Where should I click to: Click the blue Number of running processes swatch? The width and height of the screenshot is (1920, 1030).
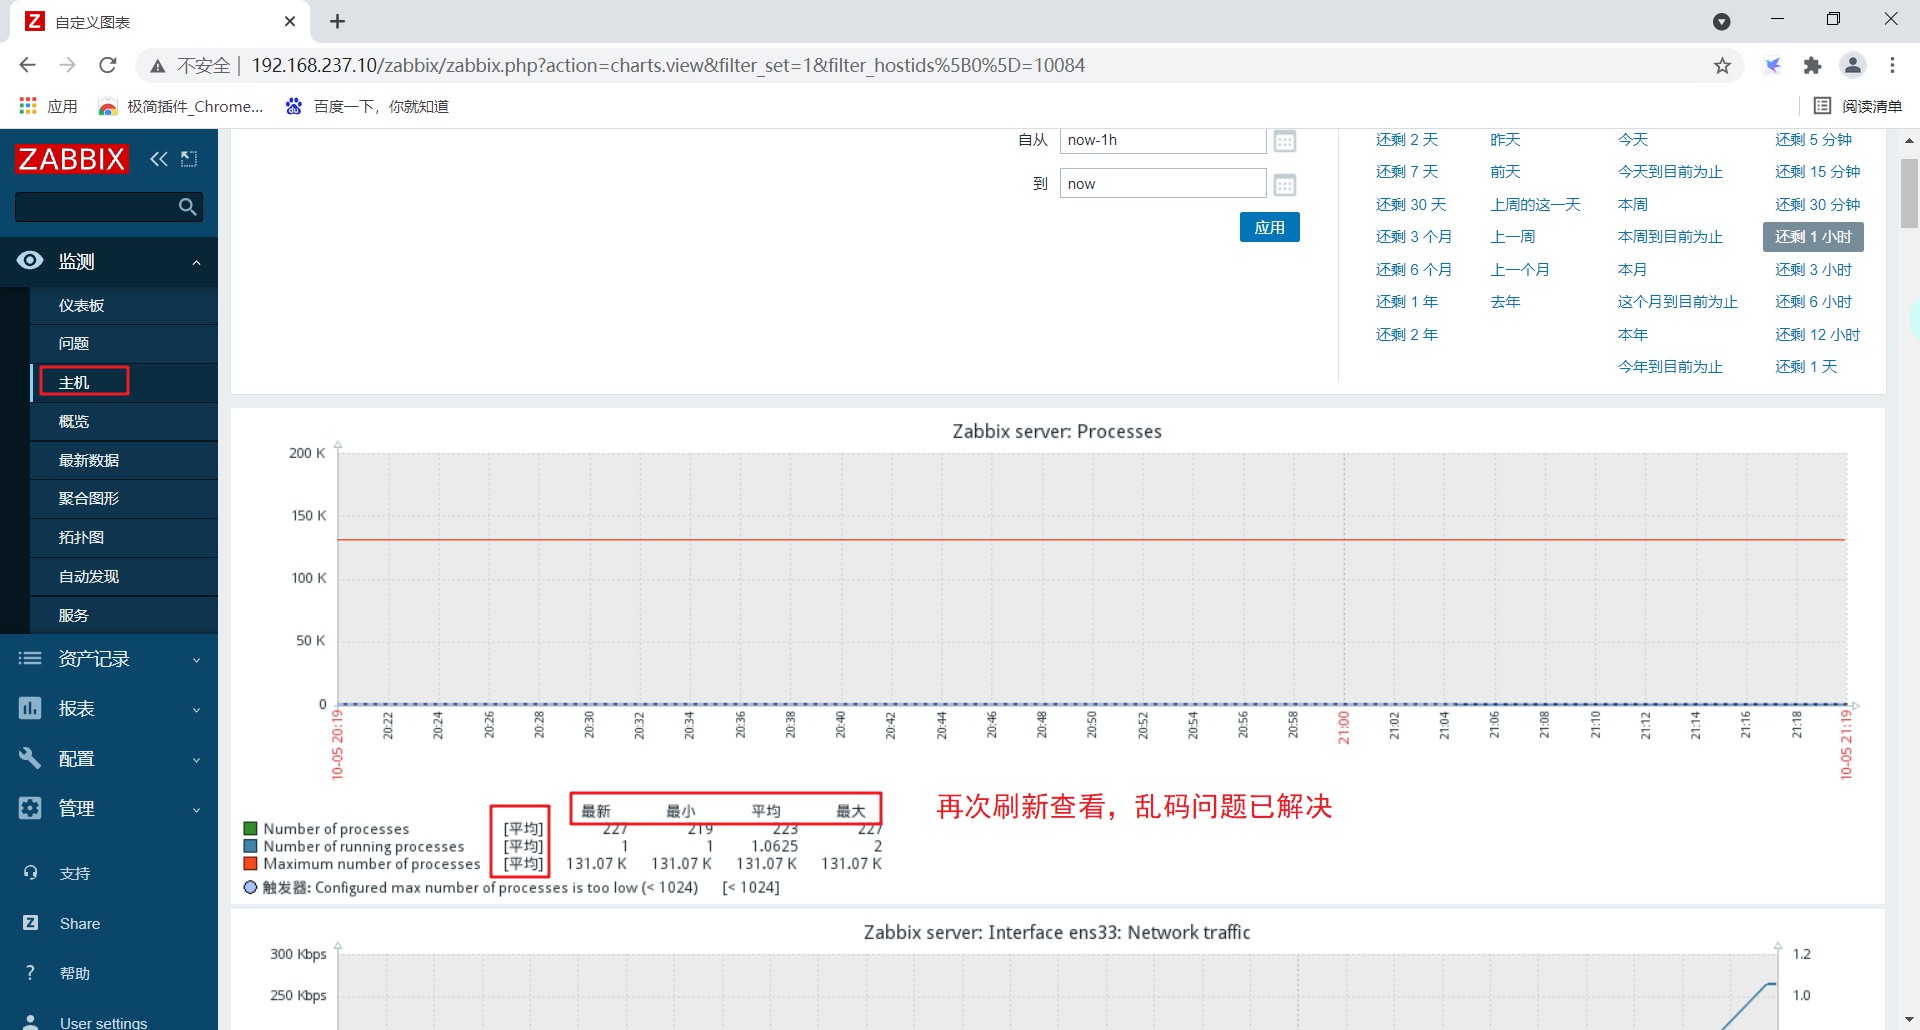(x=251, y=846)
